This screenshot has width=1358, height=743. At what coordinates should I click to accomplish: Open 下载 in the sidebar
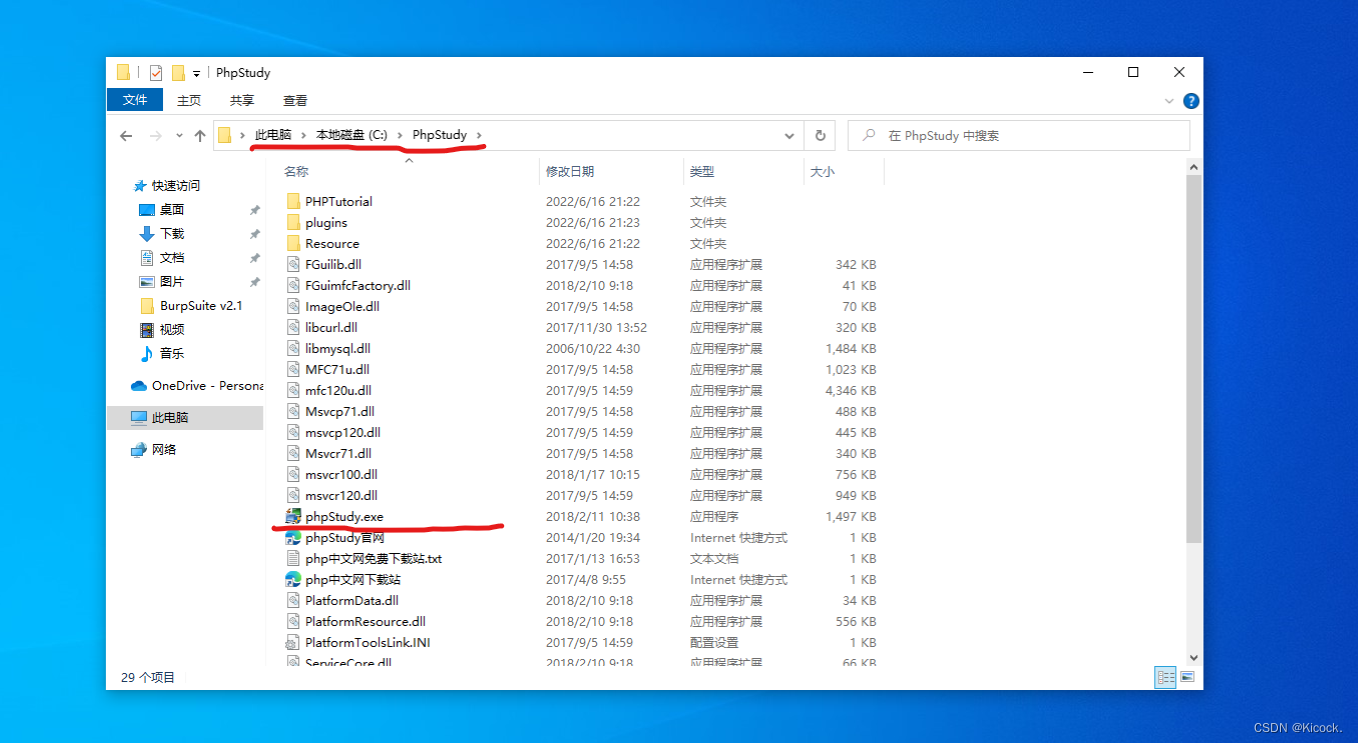172,234
